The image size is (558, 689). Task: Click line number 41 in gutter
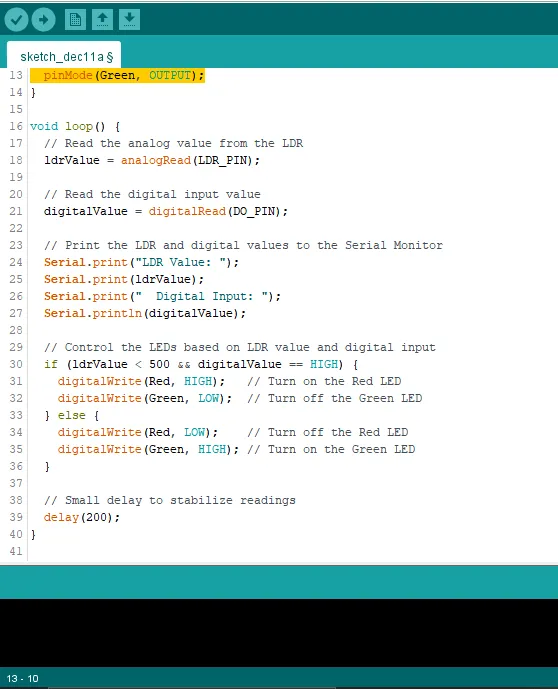coord(16,551)
